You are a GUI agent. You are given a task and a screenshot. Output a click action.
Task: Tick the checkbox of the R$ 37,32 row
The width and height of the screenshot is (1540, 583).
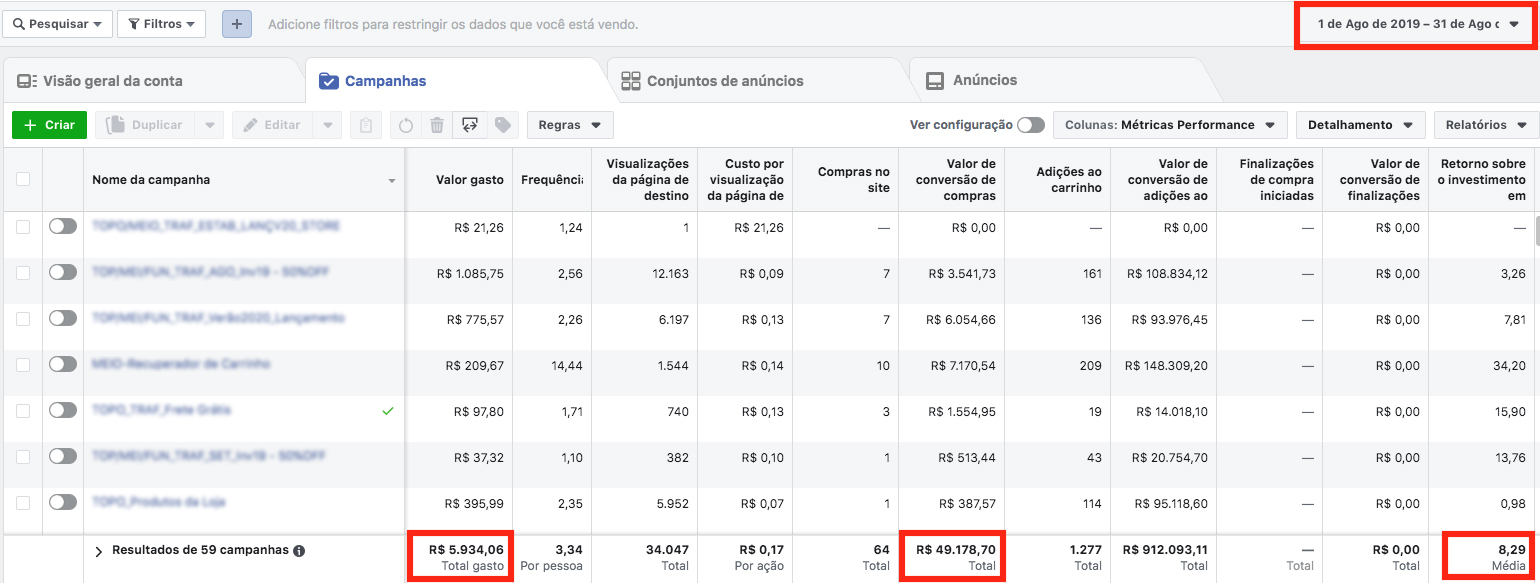tap(23, 456)
